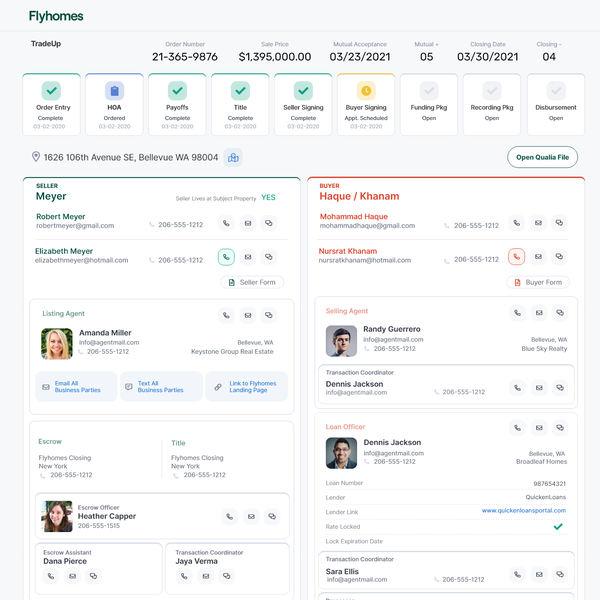Click Randy Guerrero's profile photo

[341, 341]
